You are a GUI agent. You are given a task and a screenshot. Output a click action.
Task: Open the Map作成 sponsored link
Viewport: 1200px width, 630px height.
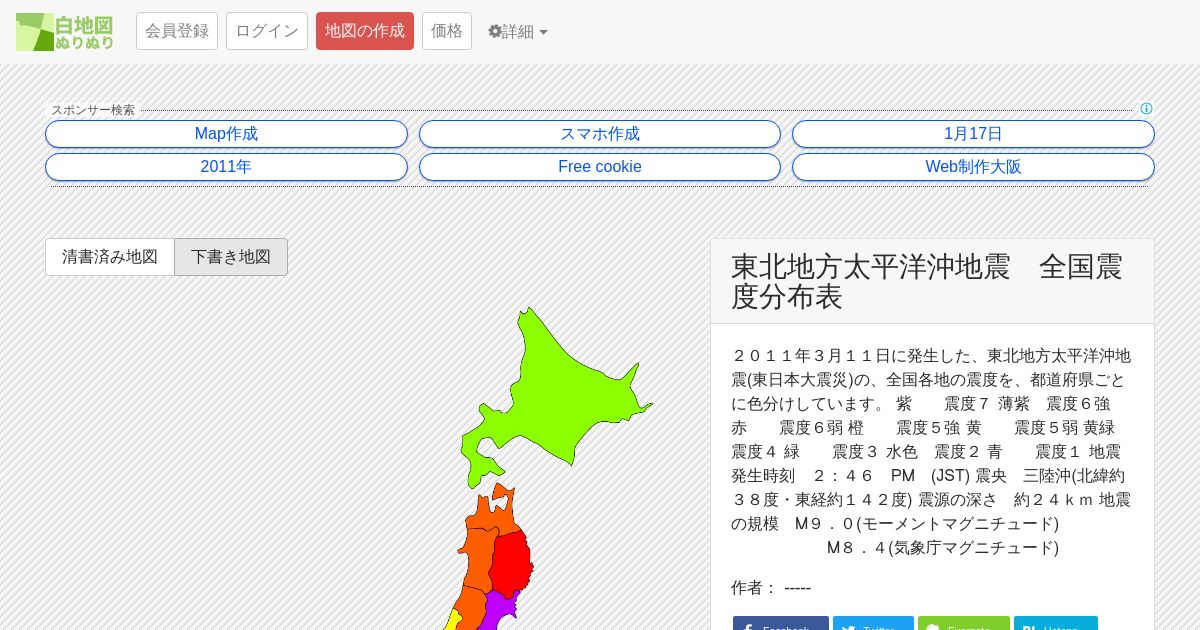226,134
